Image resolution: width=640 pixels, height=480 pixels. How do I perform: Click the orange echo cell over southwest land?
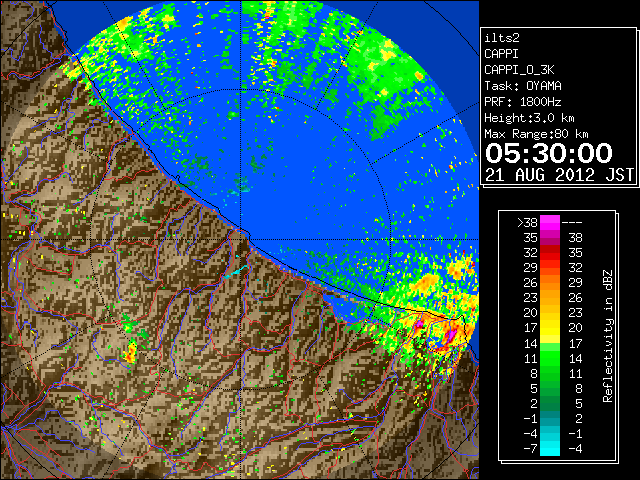pyautogui.click(x=131, y=353)
